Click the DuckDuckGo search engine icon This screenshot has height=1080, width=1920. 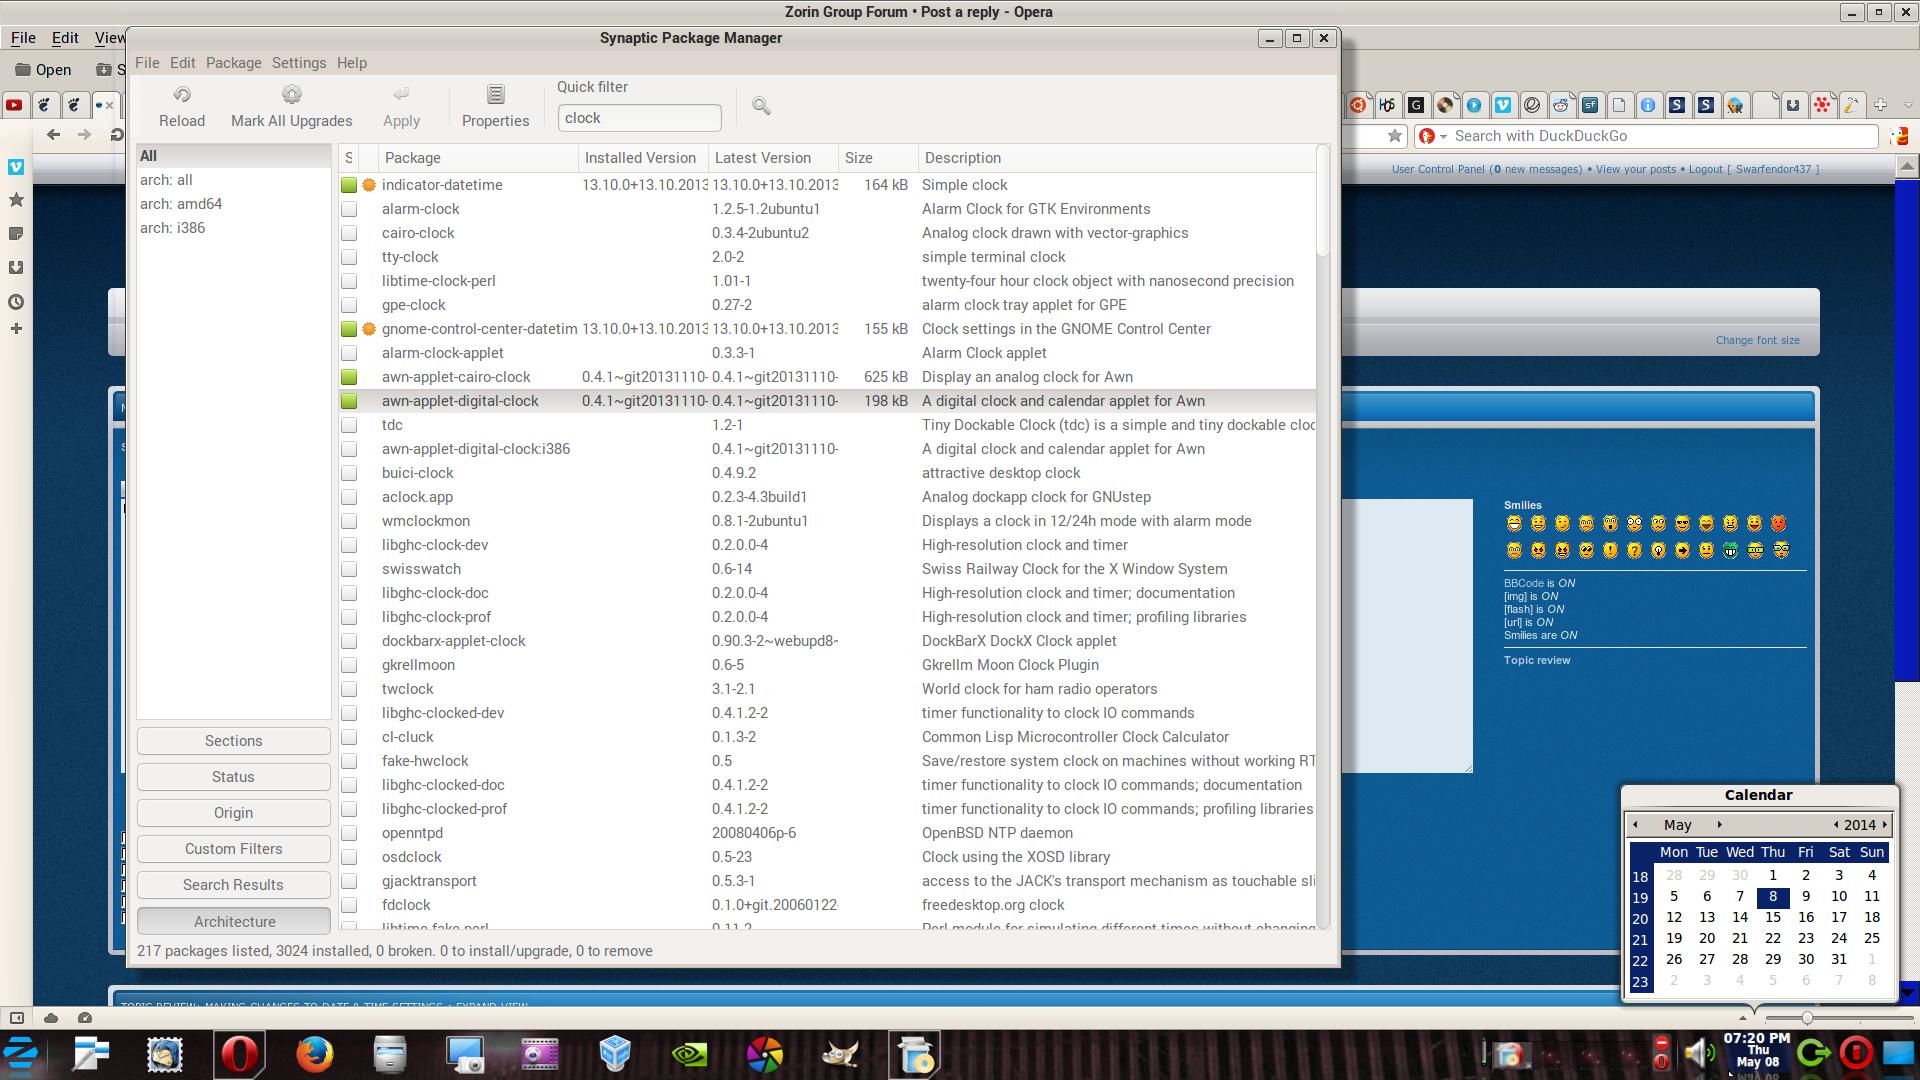click(x=1426, y=136)
